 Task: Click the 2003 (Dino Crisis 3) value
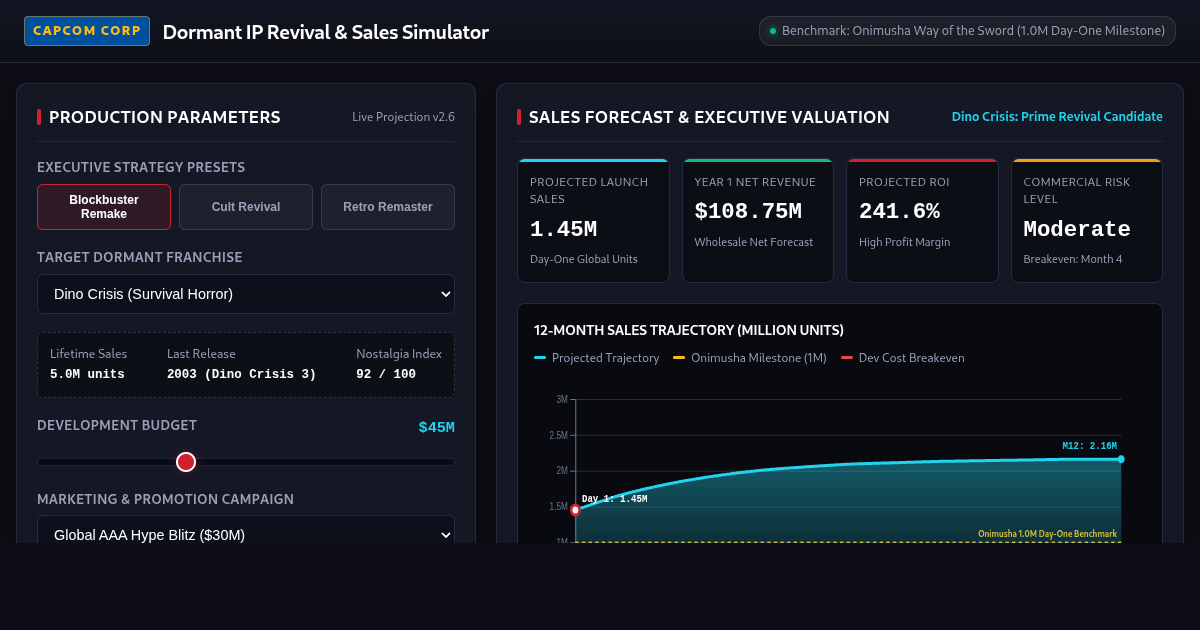241,374
